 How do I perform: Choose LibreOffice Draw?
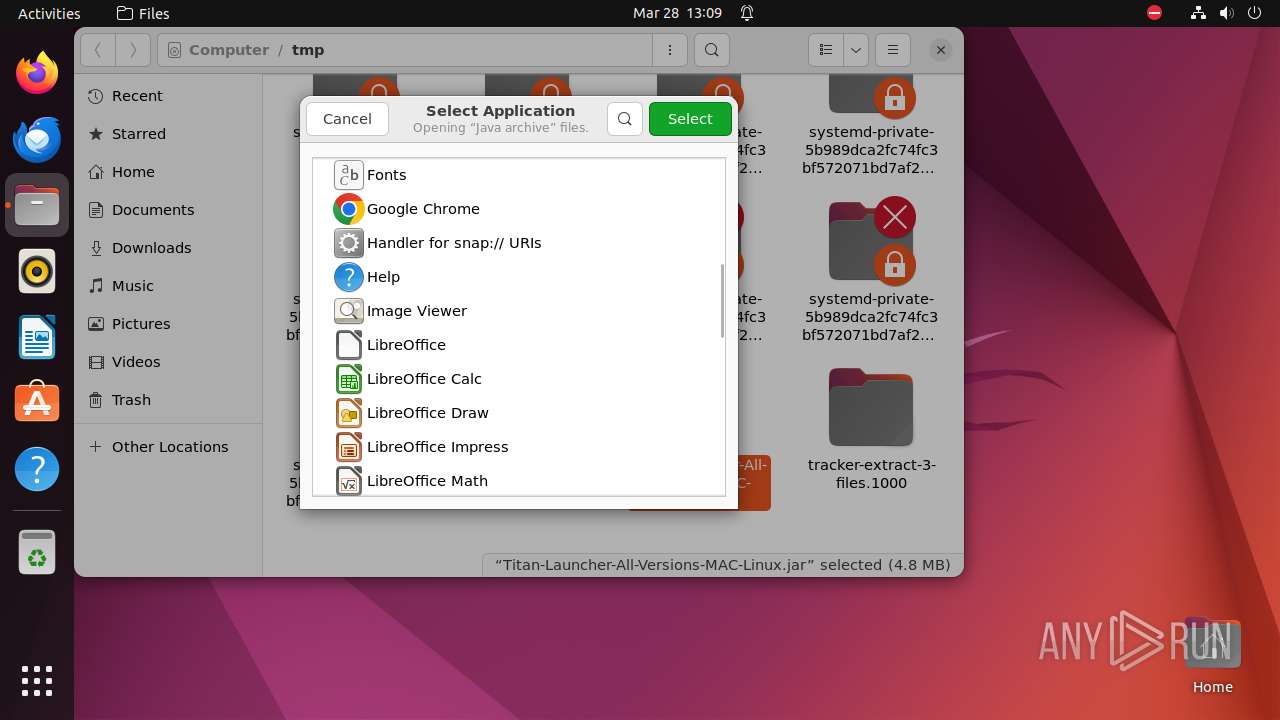click(x=519, y=413)
